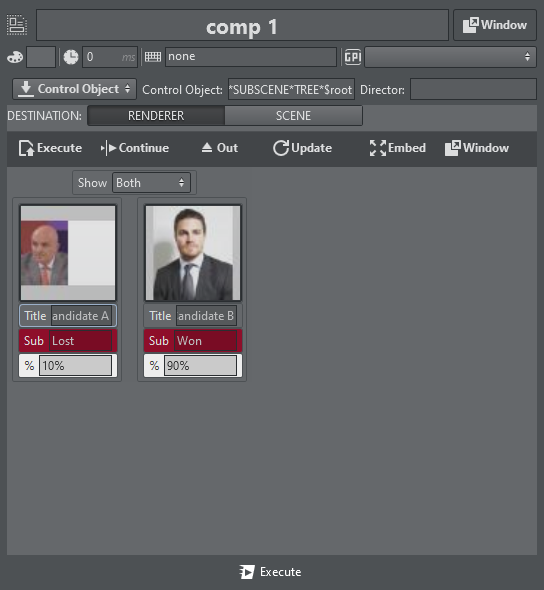Click the empty color swatch box
This screenshot has width=544, height=590.
(x=41, y=57)
